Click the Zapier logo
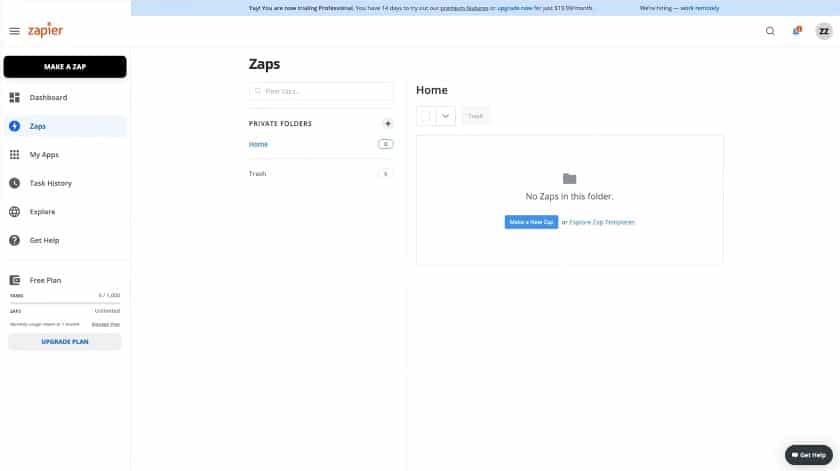This screenshot has height=471, width=840. pyautogui.click(x=46, y=30)
